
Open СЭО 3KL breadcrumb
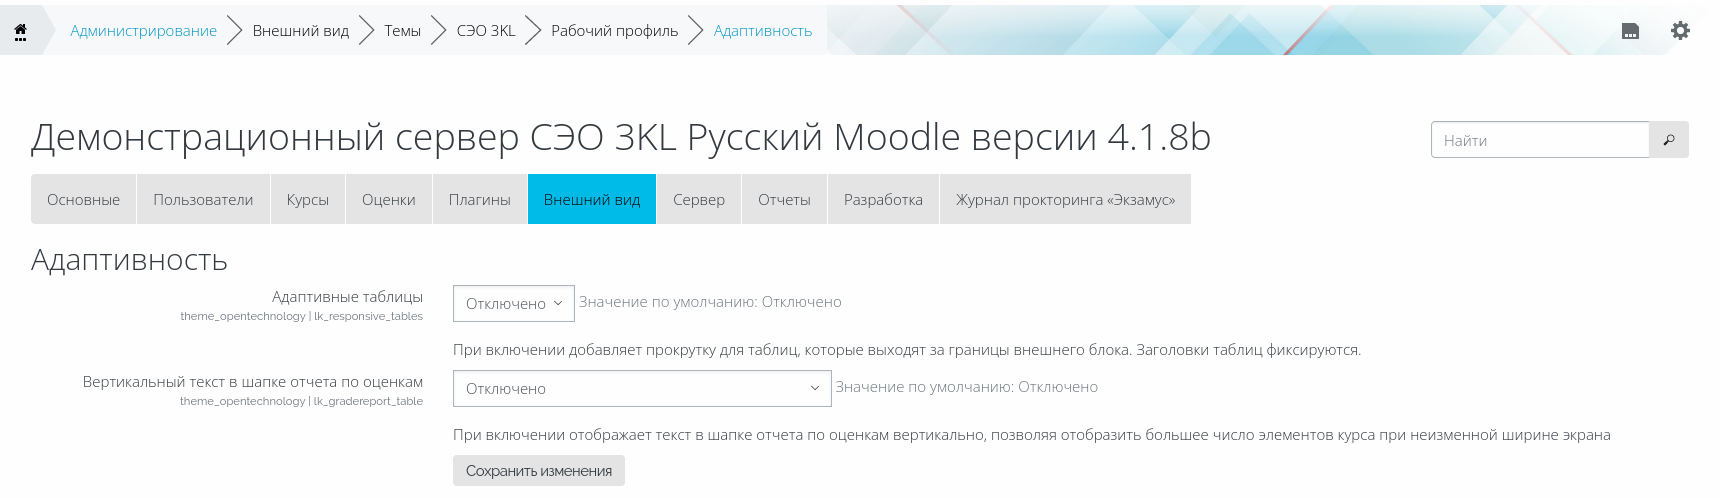486,31
